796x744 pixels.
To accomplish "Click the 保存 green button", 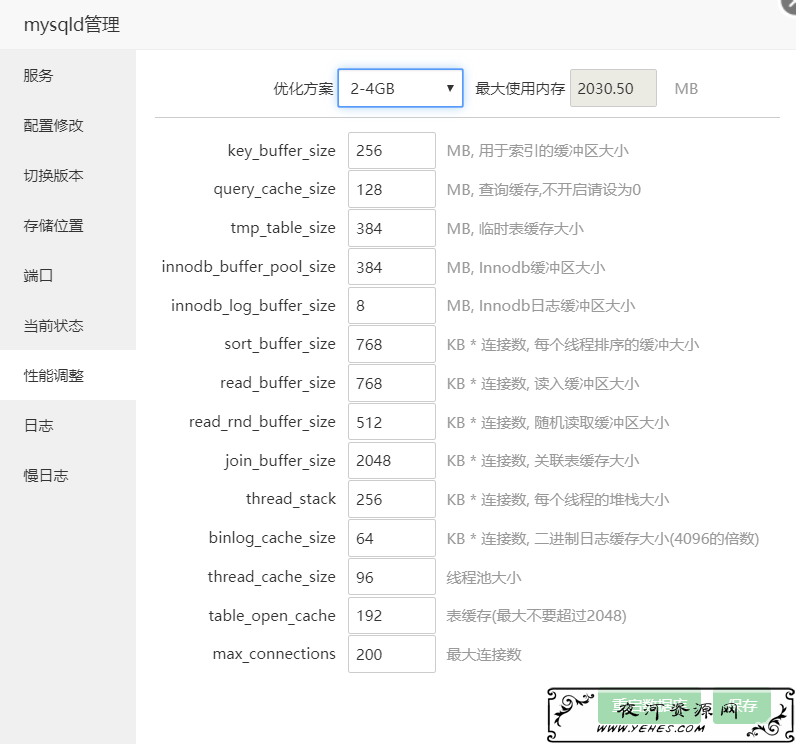I will tap(742, 706).
